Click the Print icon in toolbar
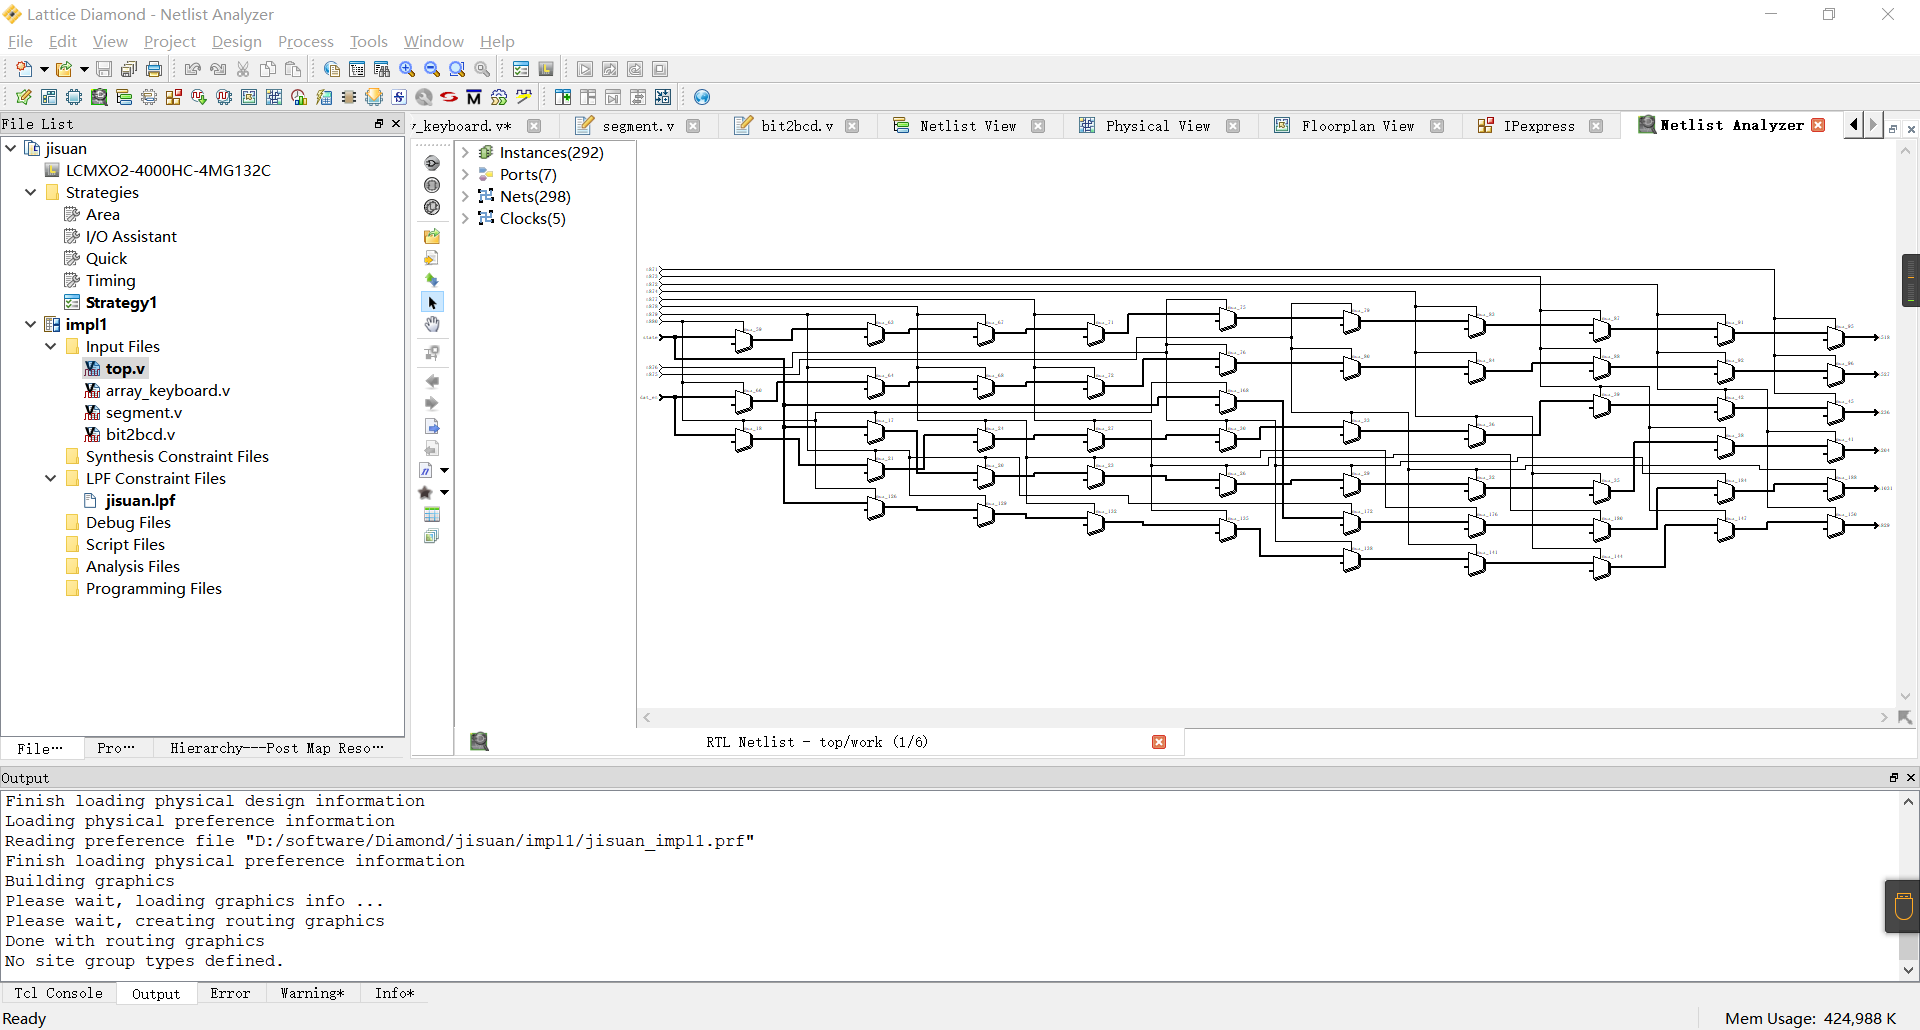The image size is (1920, 1030). point(154,69)
